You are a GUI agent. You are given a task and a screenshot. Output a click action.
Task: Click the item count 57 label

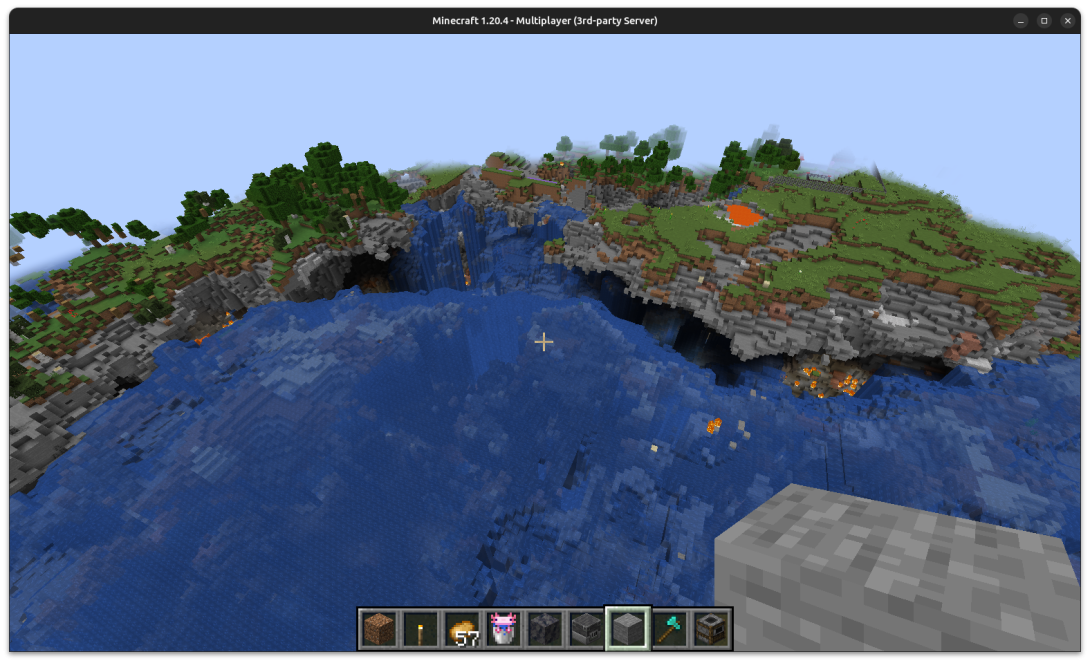click(468, 636)
